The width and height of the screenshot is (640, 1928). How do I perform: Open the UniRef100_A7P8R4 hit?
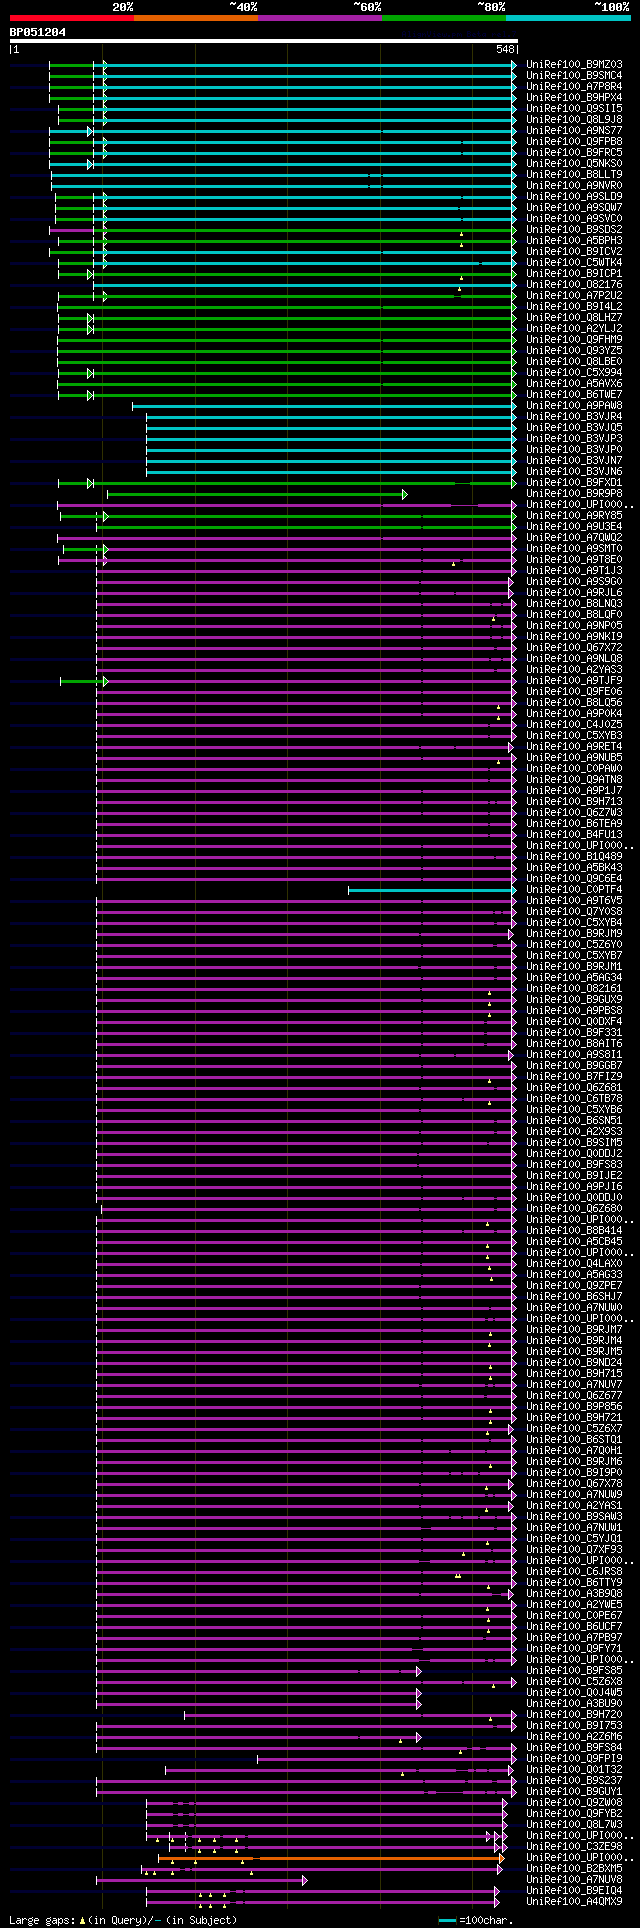(574, 86)
